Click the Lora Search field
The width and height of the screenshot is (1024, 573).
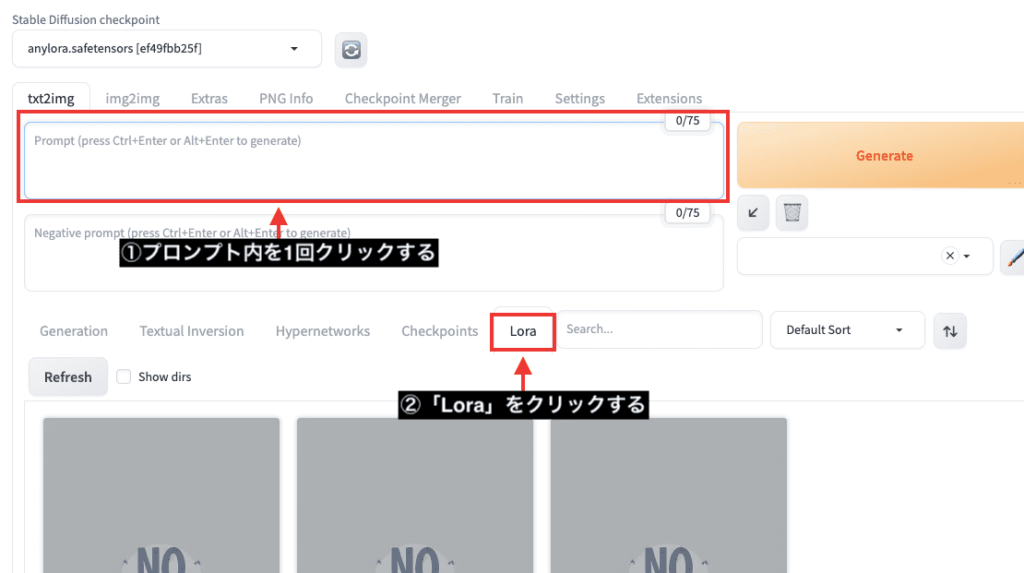click(660, 329)
